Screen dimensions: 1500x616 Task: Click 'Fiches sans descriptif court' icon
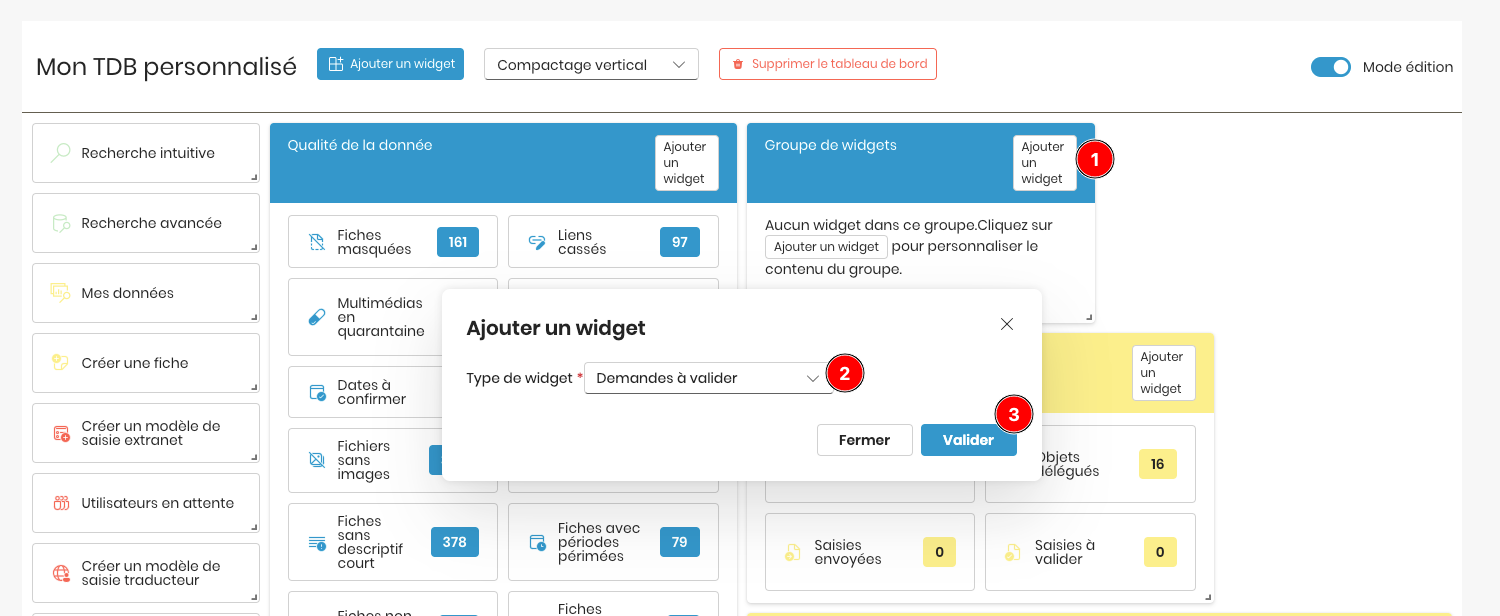tap(317, 543)
